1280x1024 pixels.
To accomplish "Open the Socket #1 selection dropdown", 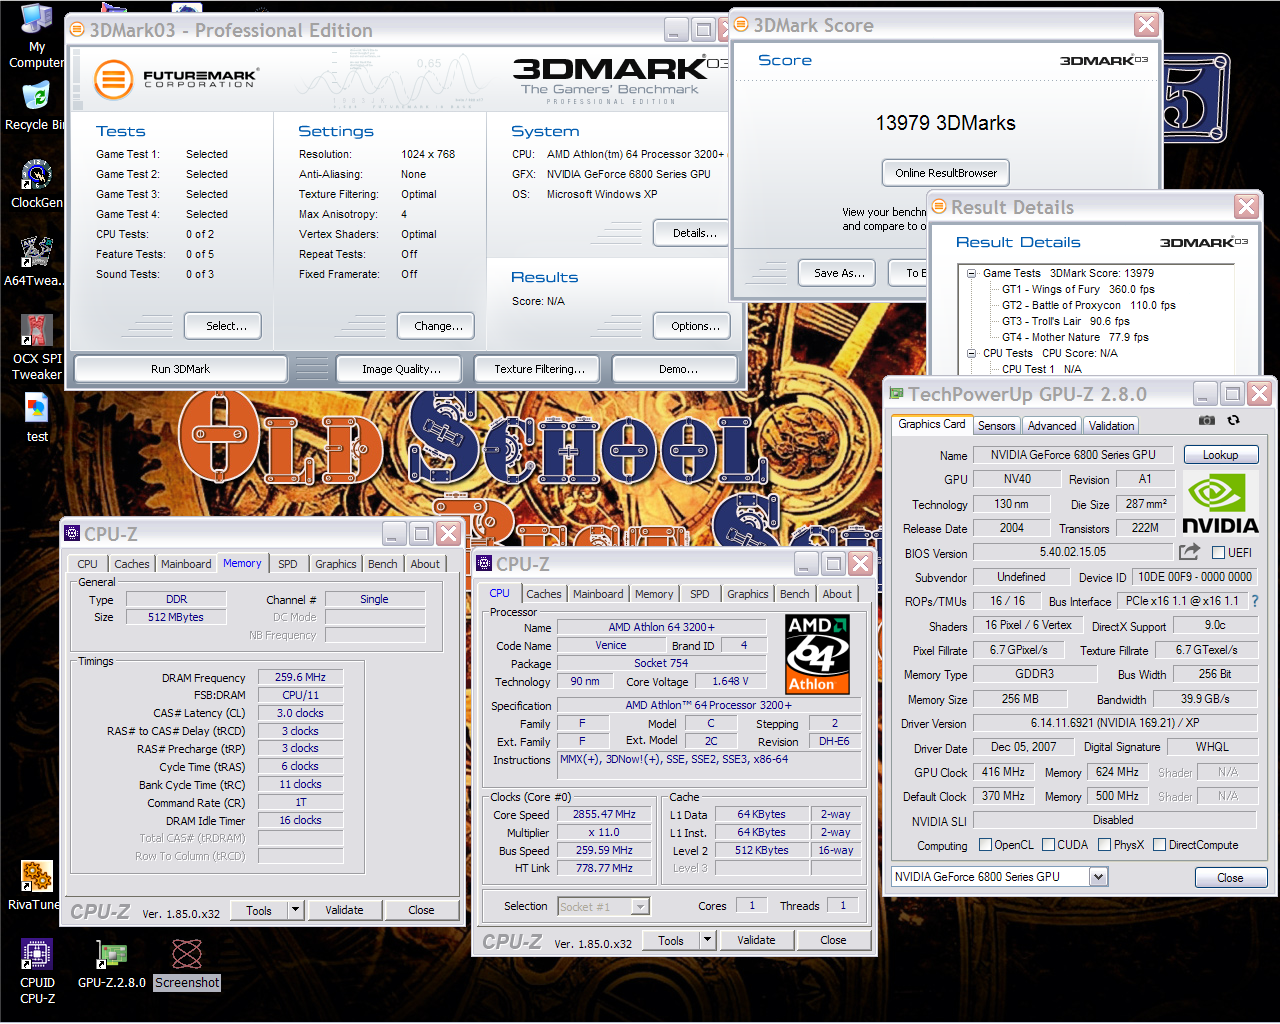I will pyautogui.click(x=641, y=906).
